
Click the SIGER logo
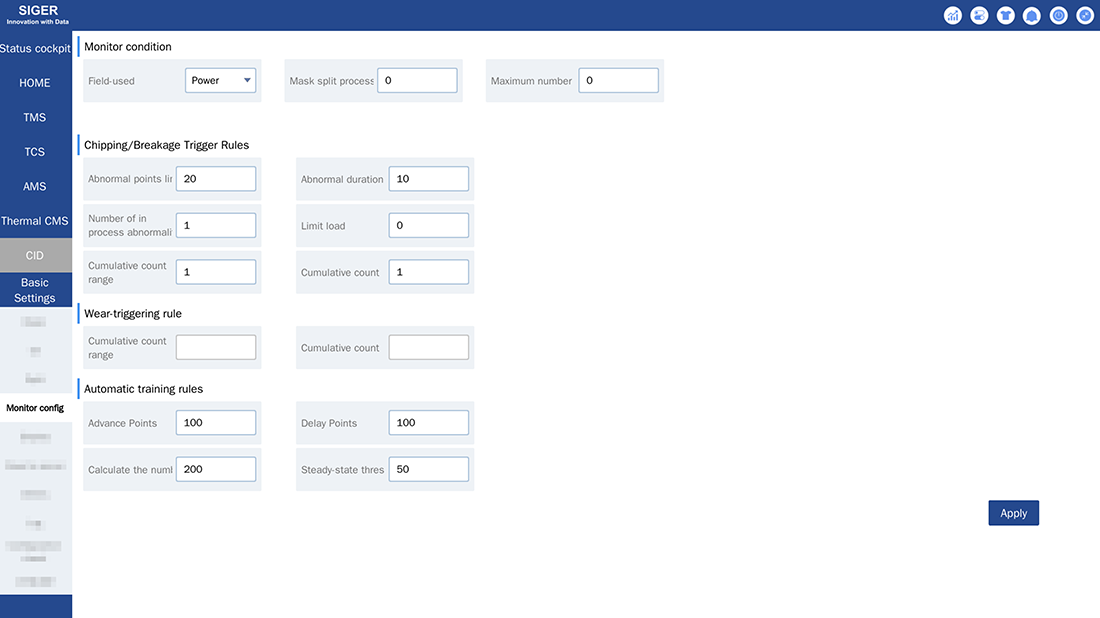(x=38, y=14)
